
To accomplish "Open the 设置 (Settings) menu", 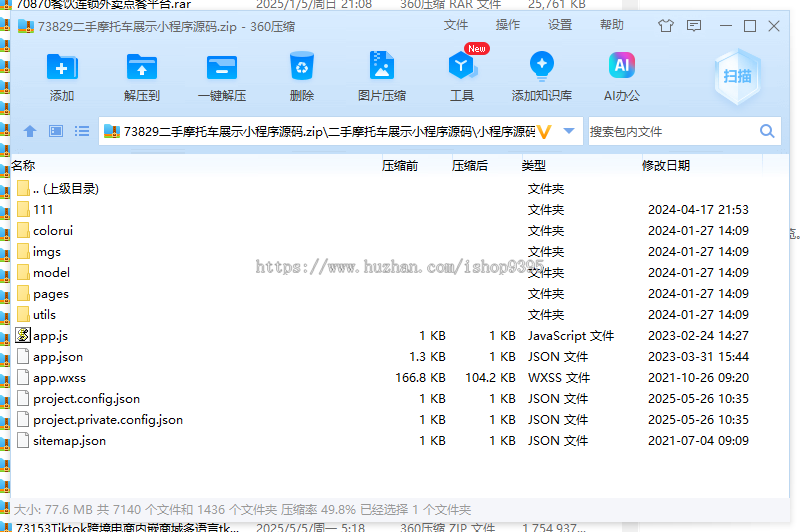I will (560, 25).
